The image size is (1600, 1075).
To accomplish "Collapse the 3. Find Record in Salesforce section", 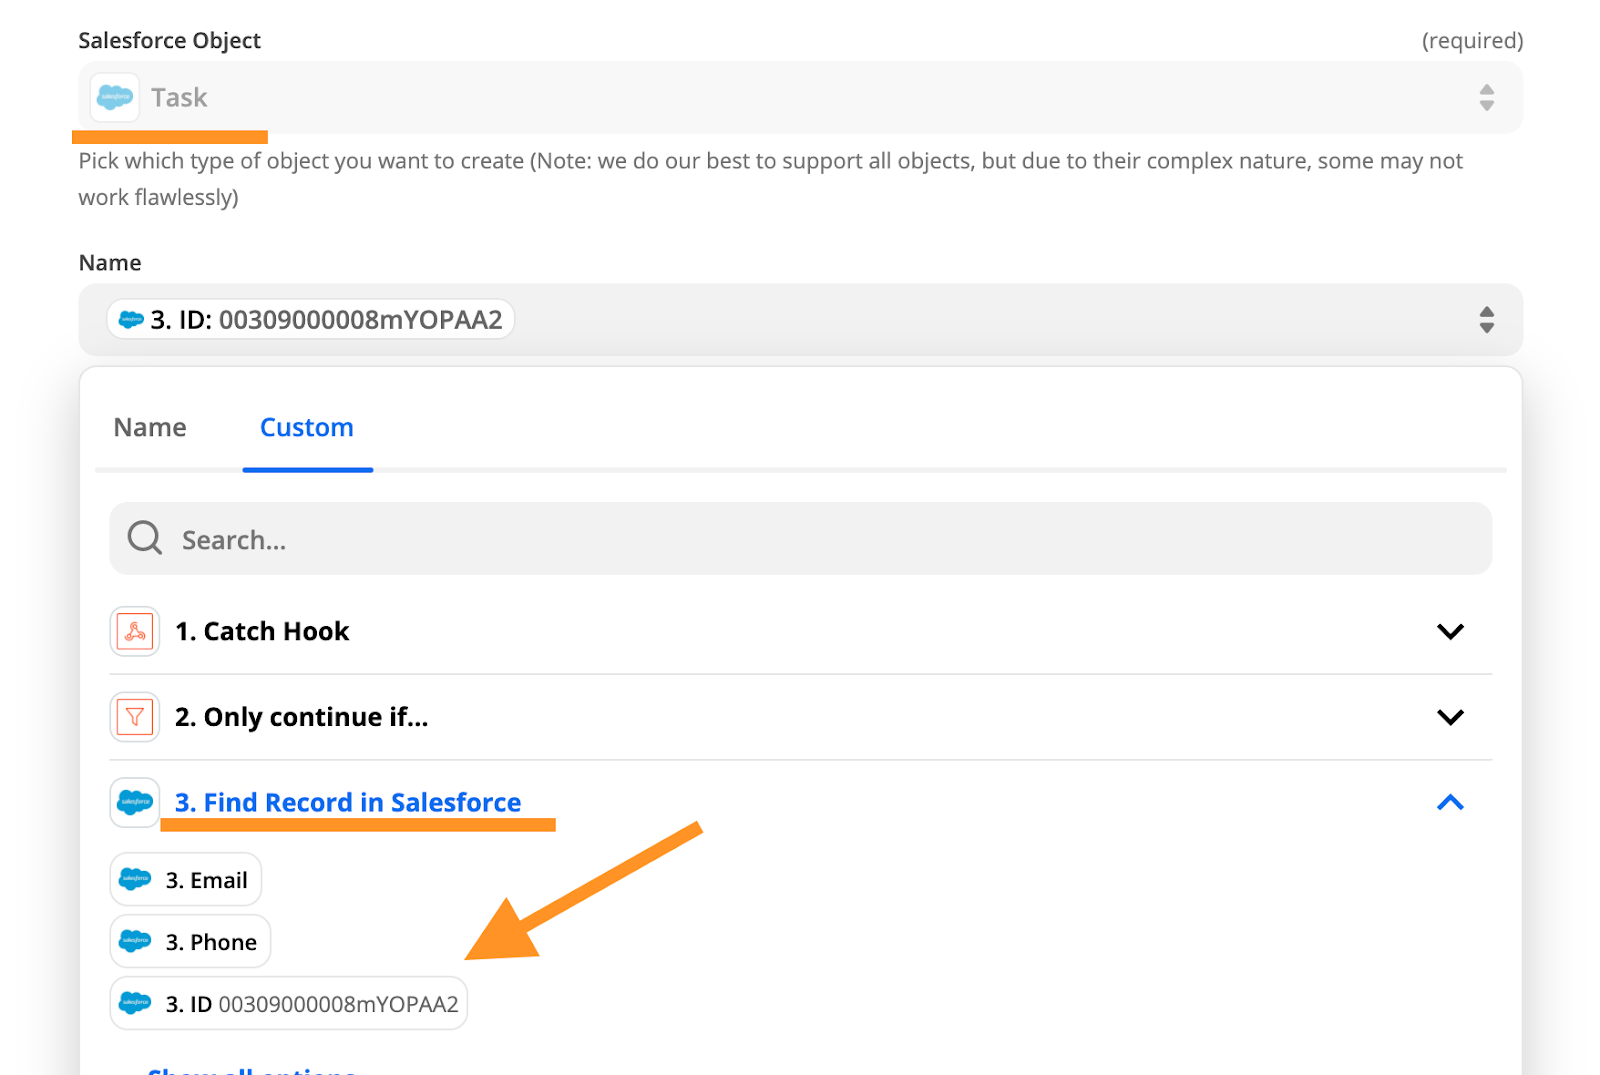I will point(1450,803).
